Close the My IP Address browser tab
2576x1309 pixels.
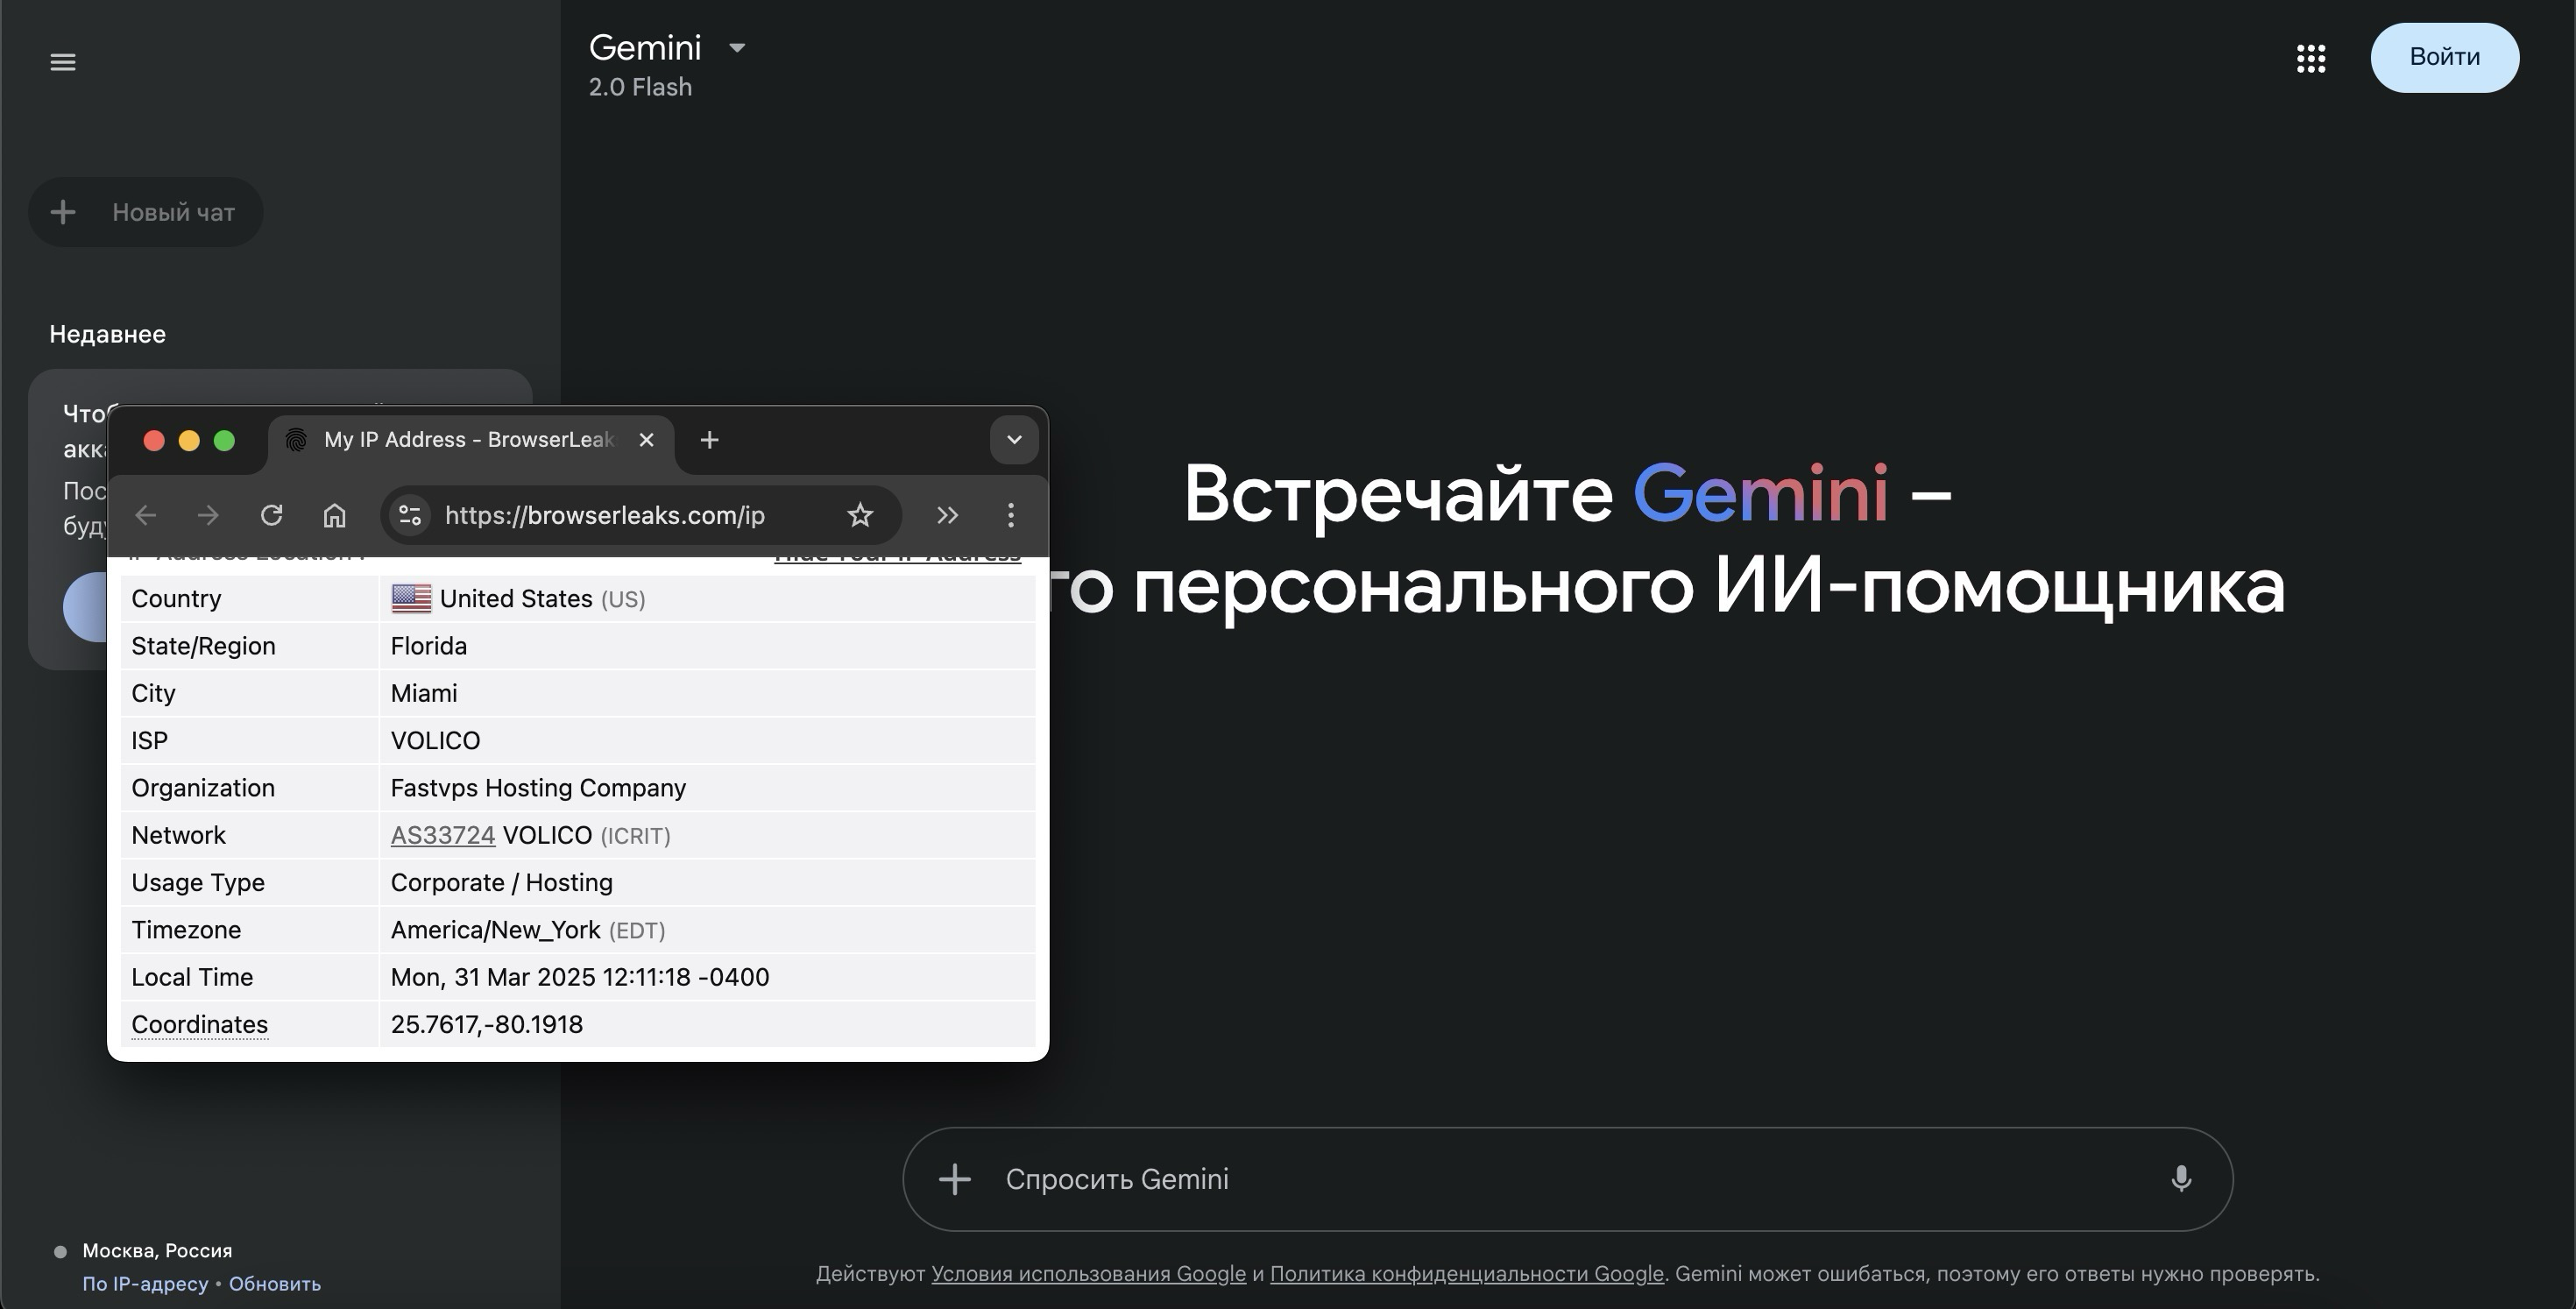coord(646,440)
